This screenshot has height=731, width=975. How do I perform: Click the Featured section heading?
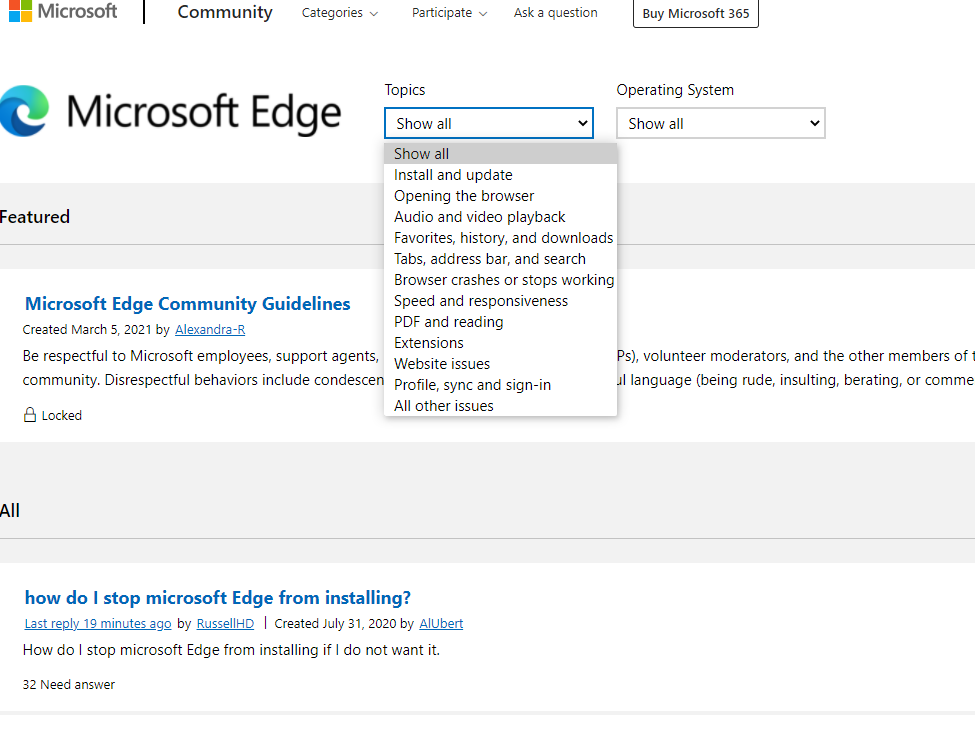tap(35, 217)
